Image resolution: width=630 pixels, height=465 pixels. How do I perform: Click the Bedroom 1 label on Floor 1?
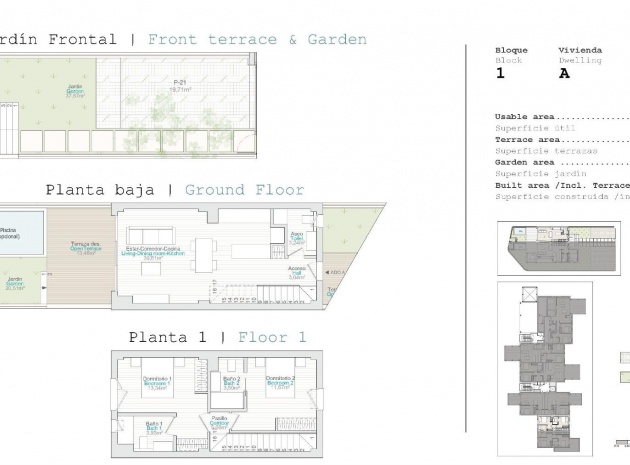click(x=157, y=382)
